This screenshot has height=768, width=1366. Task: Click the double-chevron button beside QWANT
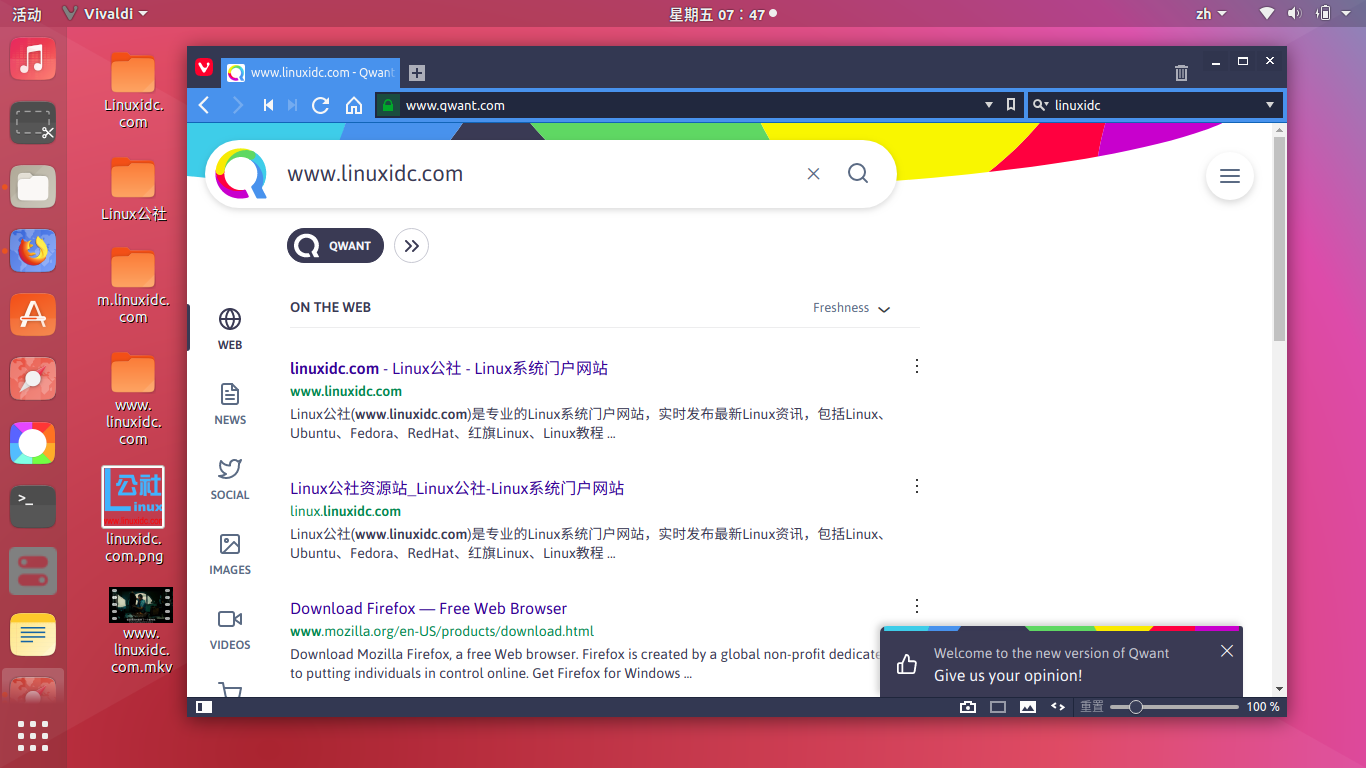(411, 246)
